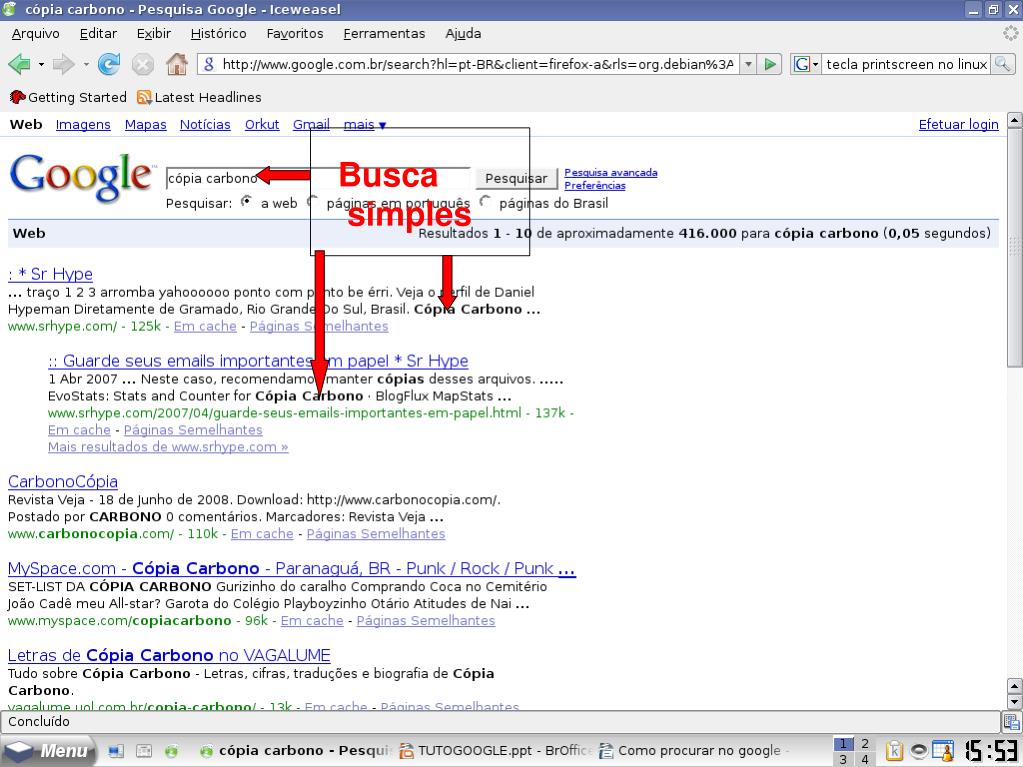Open Letras de Cópia Carbono no VAGALUME
Image resolution: width=1023 pixels, height=767 pixels.
coord(169,655)
